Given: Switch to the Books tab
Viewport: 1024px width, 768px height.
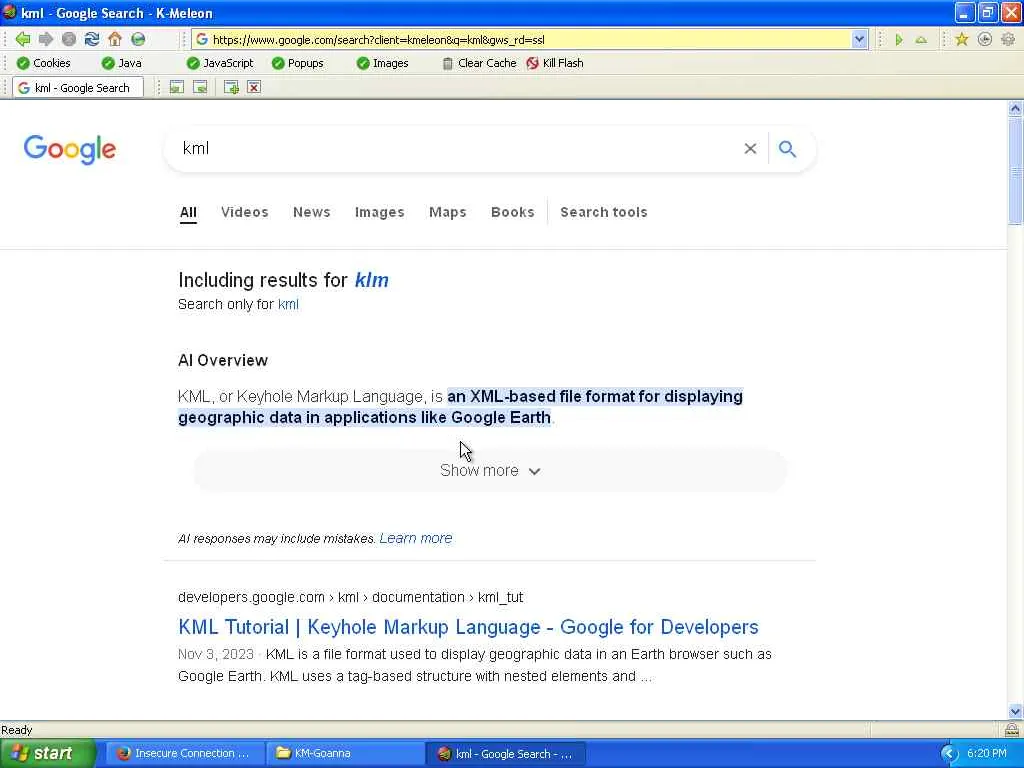Looking at the screenshot, I should (x=513, y=212).
